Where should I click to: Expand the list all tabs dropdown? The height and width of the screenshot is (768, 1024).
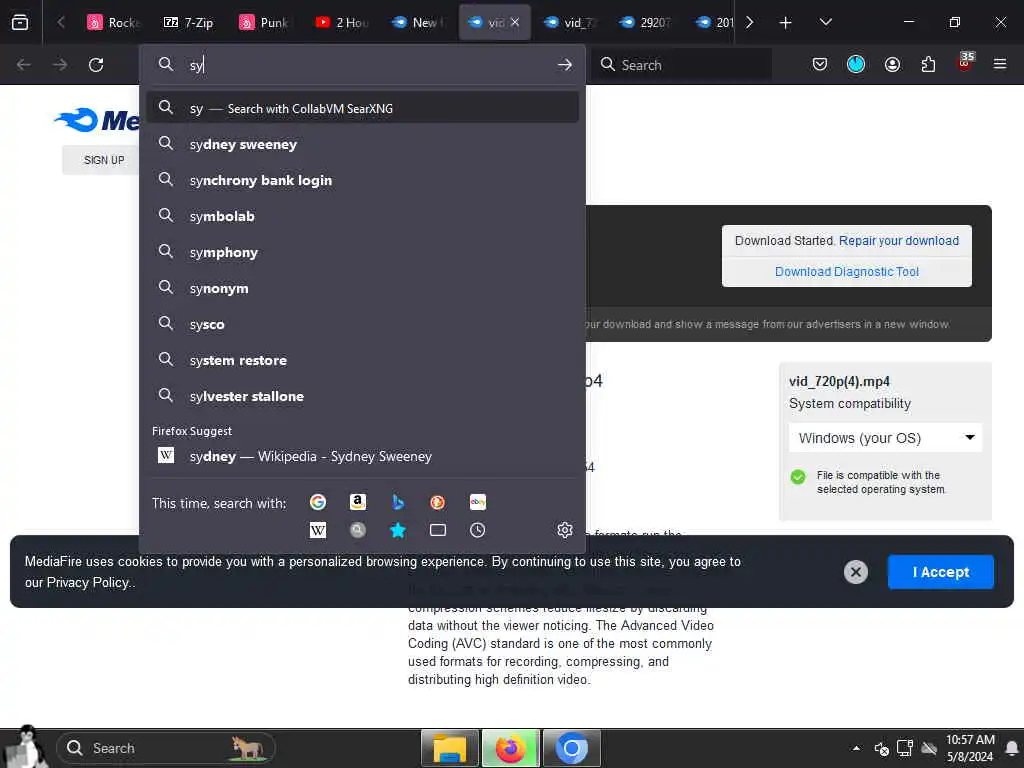(825, 23)
